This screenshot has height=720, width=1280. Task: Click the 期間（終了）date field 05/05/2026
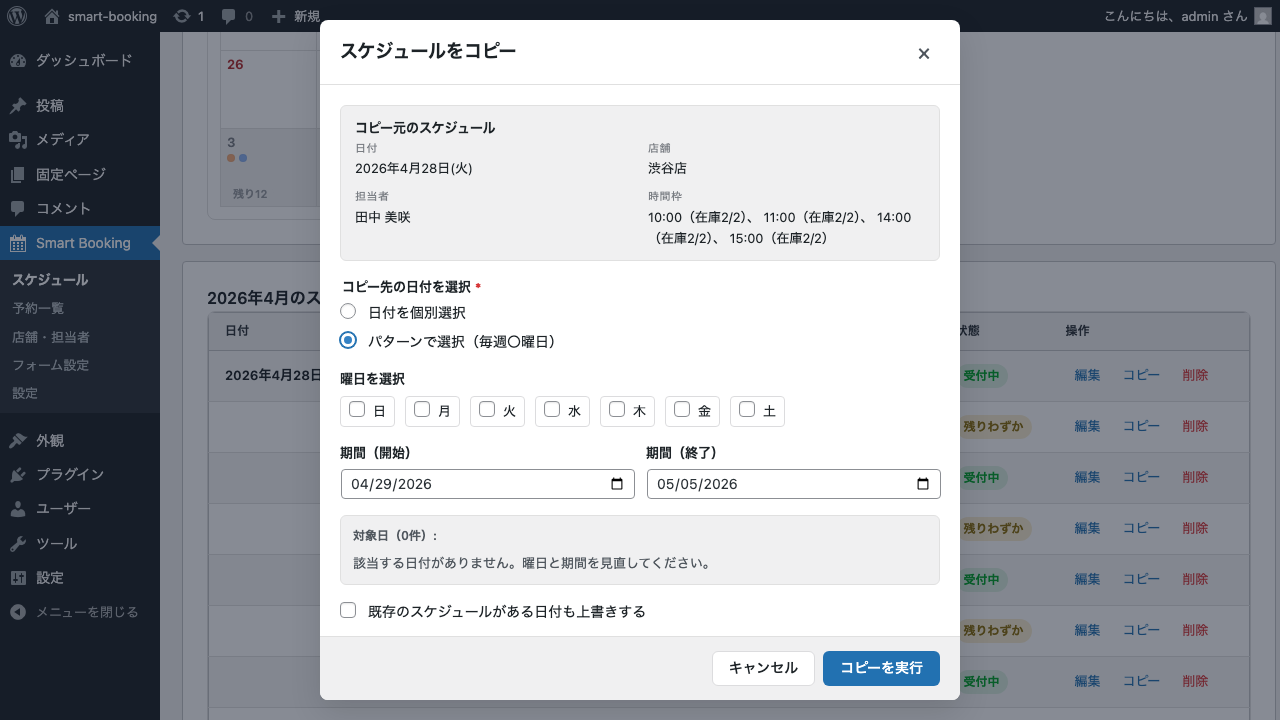pos(794,484)
